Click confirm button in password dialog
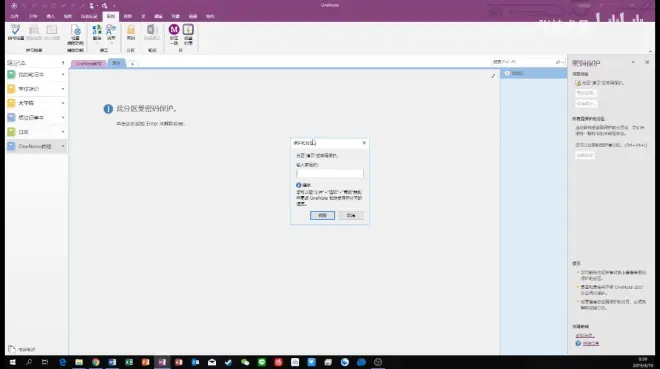Image resolution: width=660 pixels, height=369 pixels. (322, 215)
